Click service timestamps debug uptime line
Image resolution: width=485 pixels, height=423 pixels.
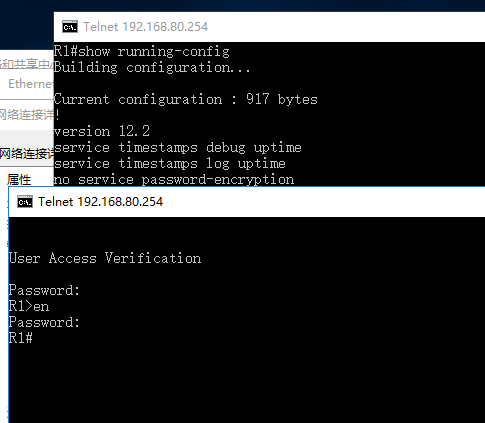coord(178,147)
